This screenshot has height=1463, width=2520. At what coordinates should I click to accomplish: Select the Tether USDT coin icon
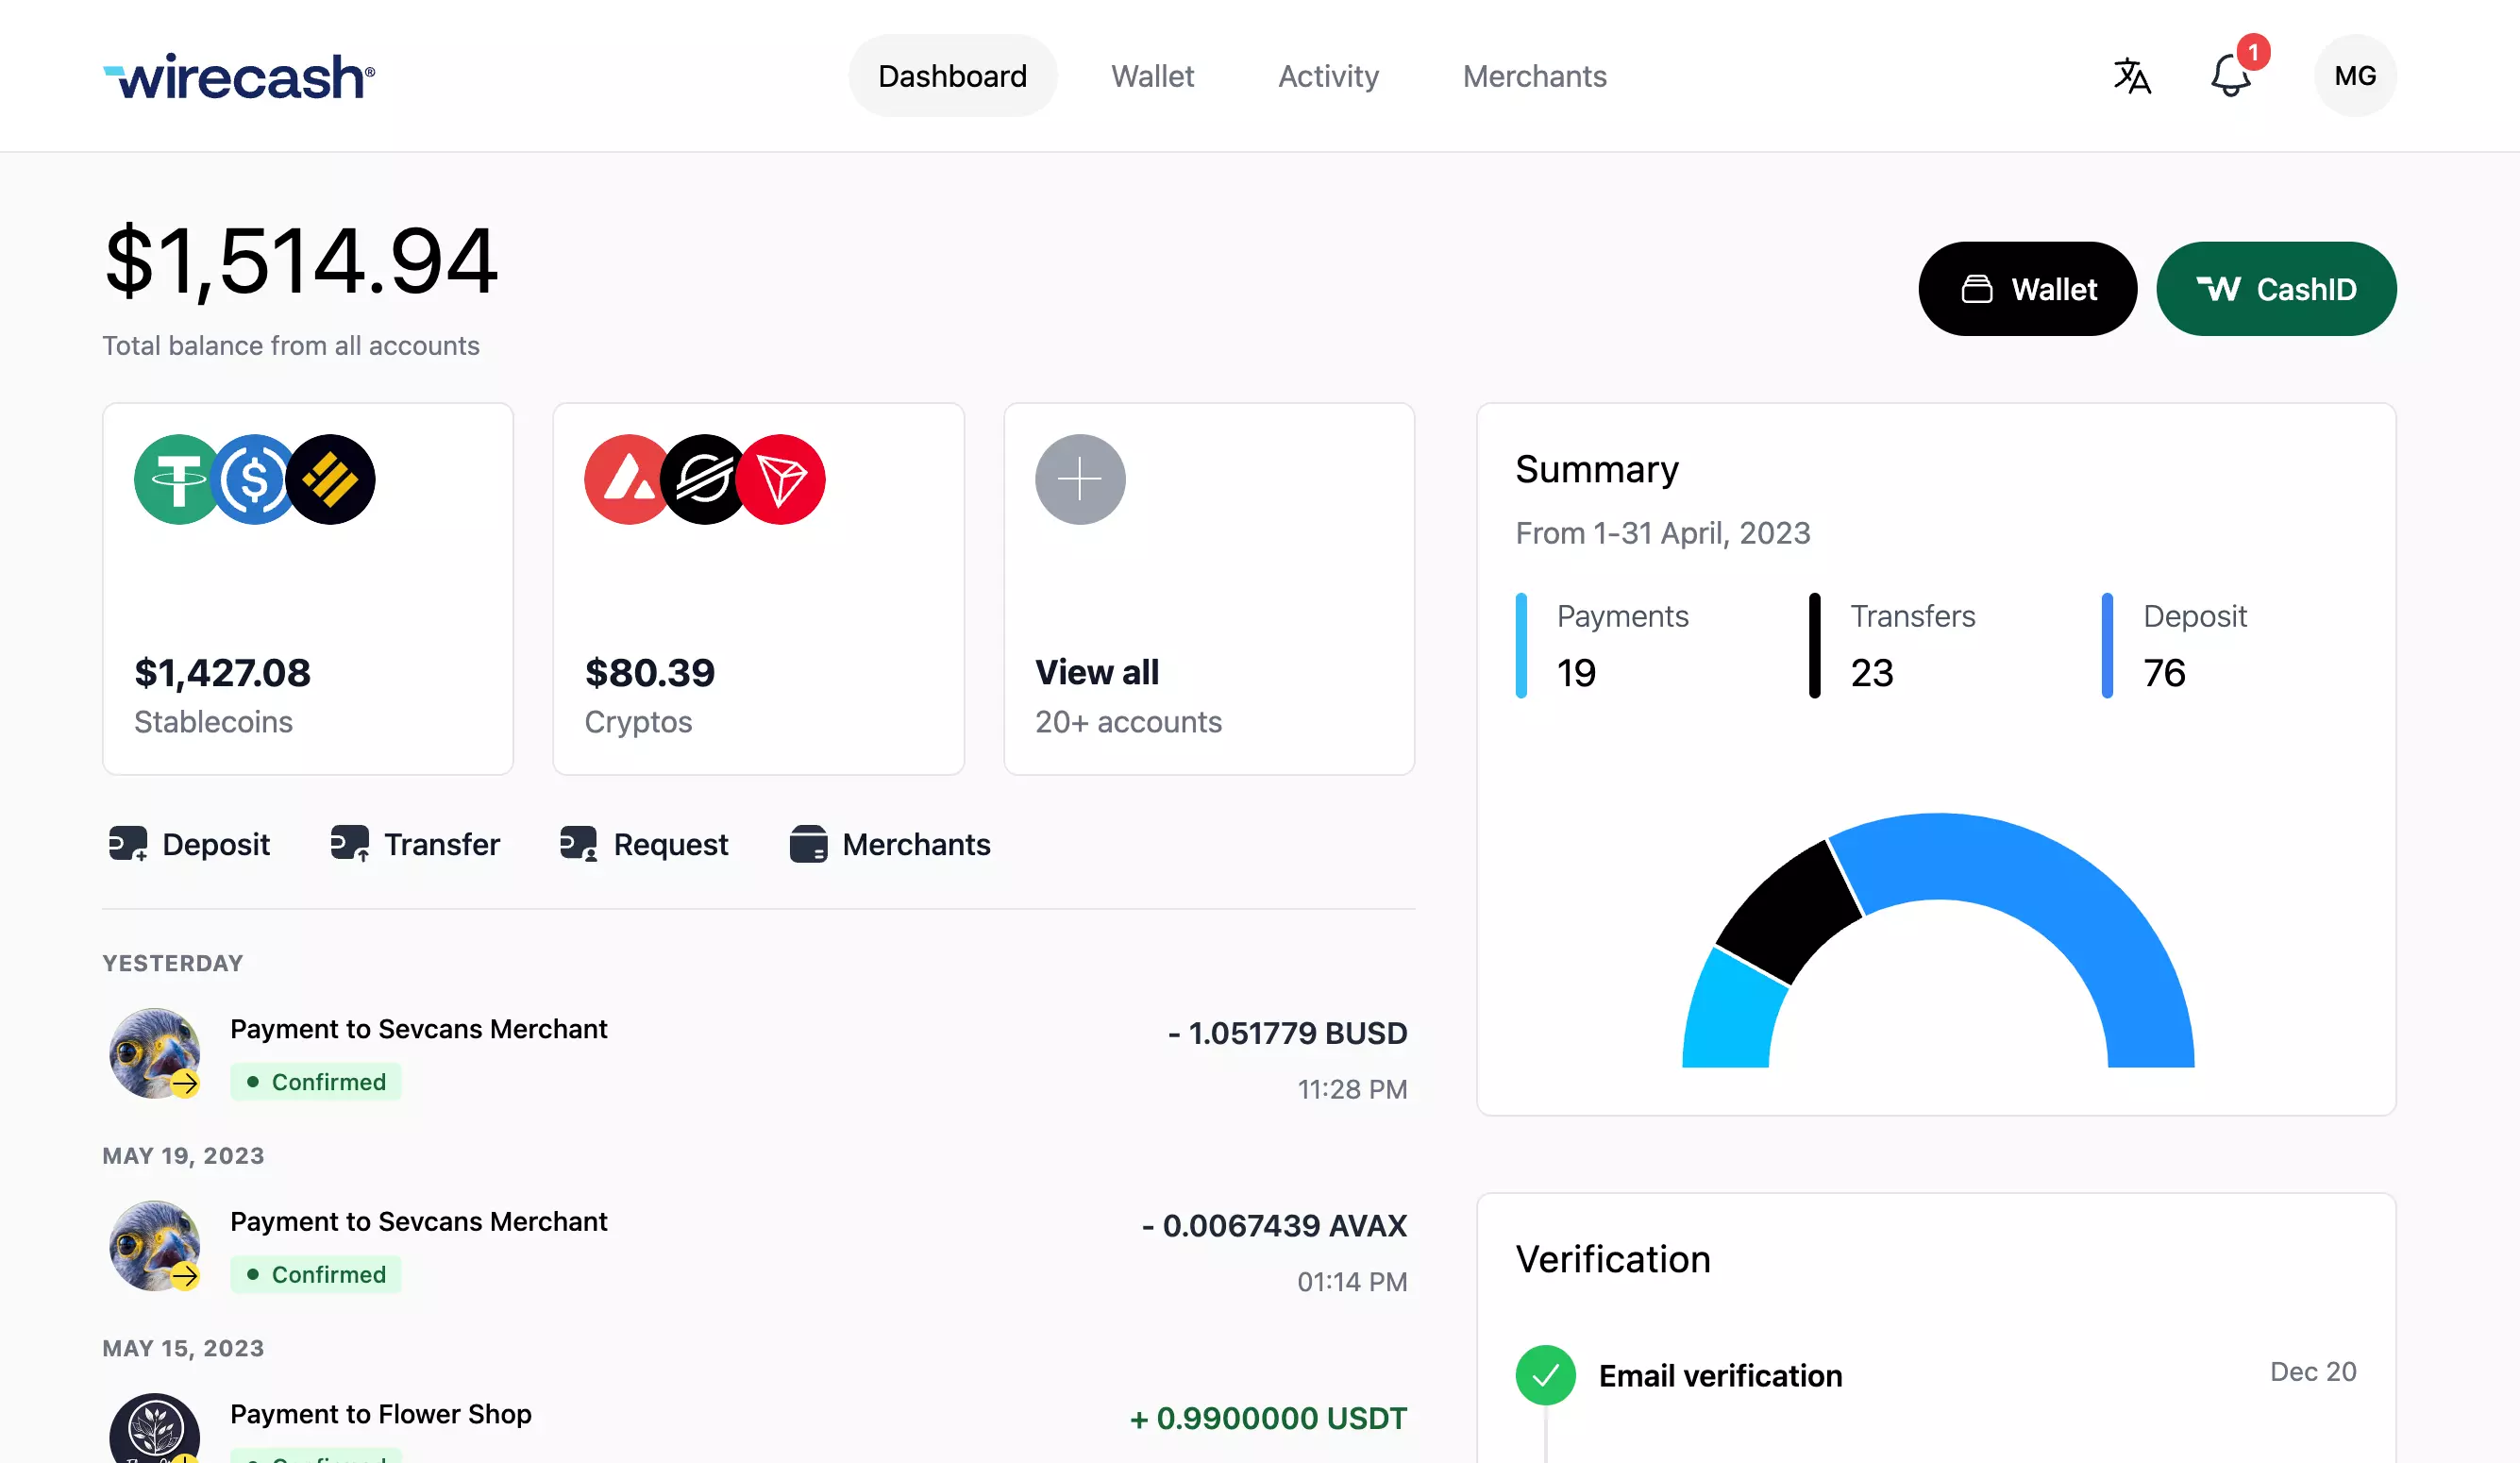[x=177, y=479]
